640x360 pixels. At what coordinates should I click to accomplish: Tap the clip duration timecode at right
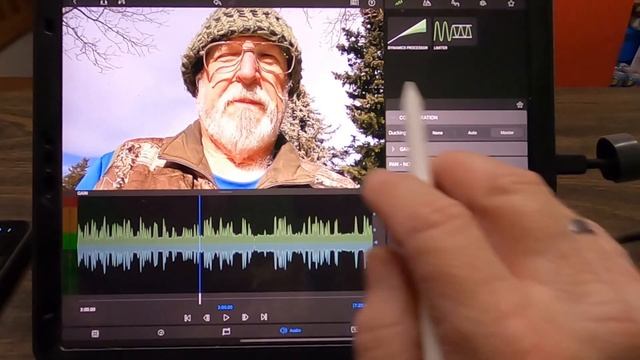click(358, 305)
